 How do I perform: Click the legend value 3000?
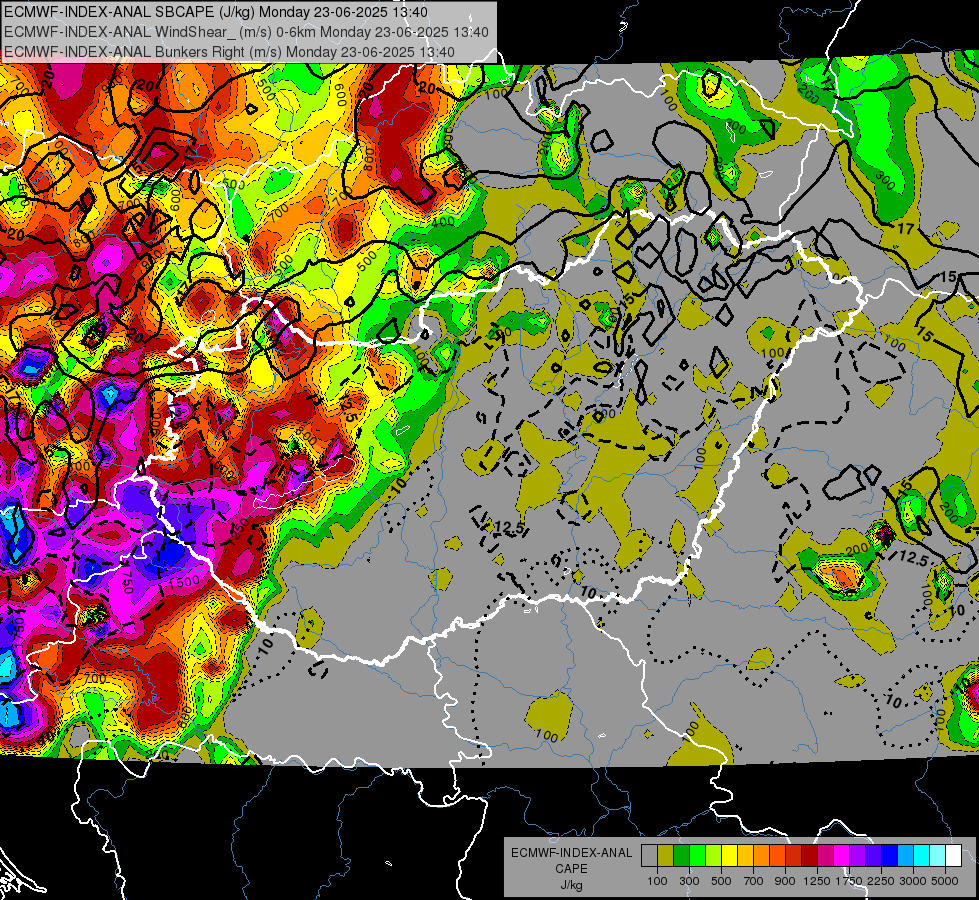point(913,881)
